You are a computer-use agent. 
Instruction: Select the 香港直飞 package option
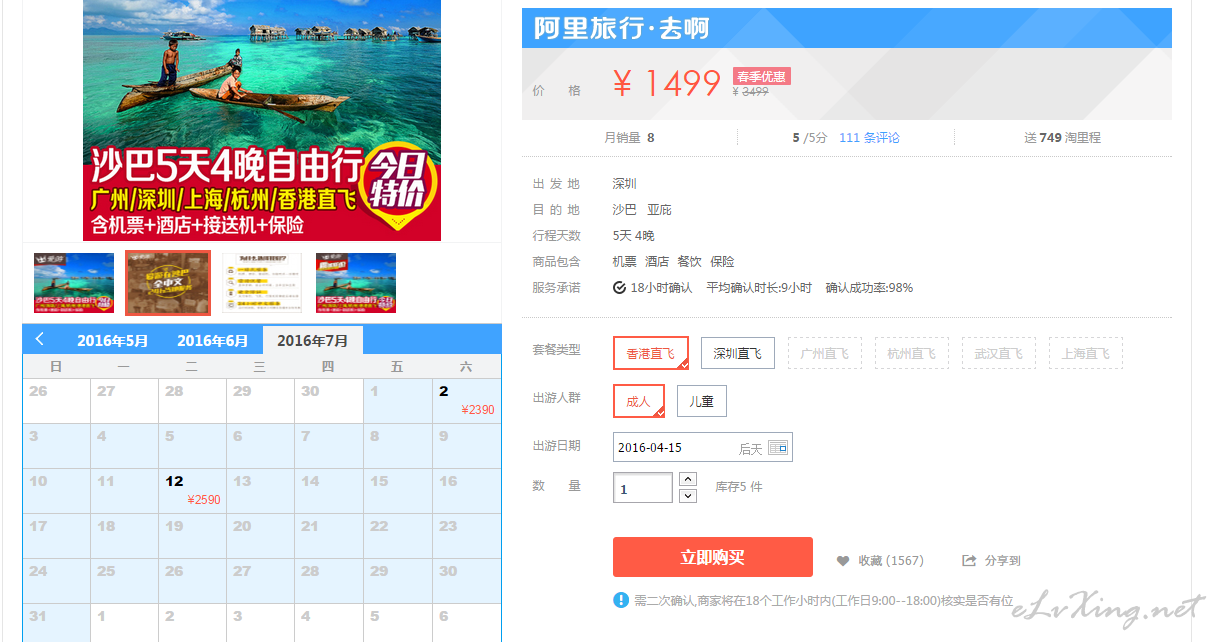click(x=650, y=353)
